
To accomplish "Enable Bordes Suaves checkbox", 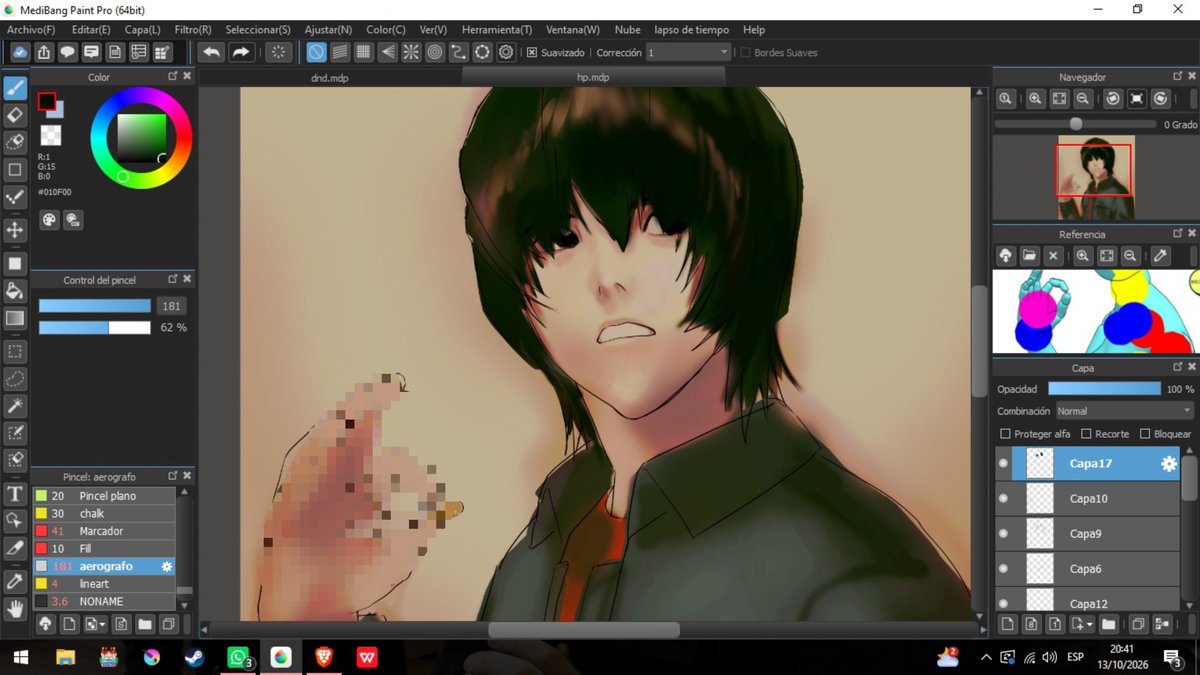I will click(x=745, y=52).
